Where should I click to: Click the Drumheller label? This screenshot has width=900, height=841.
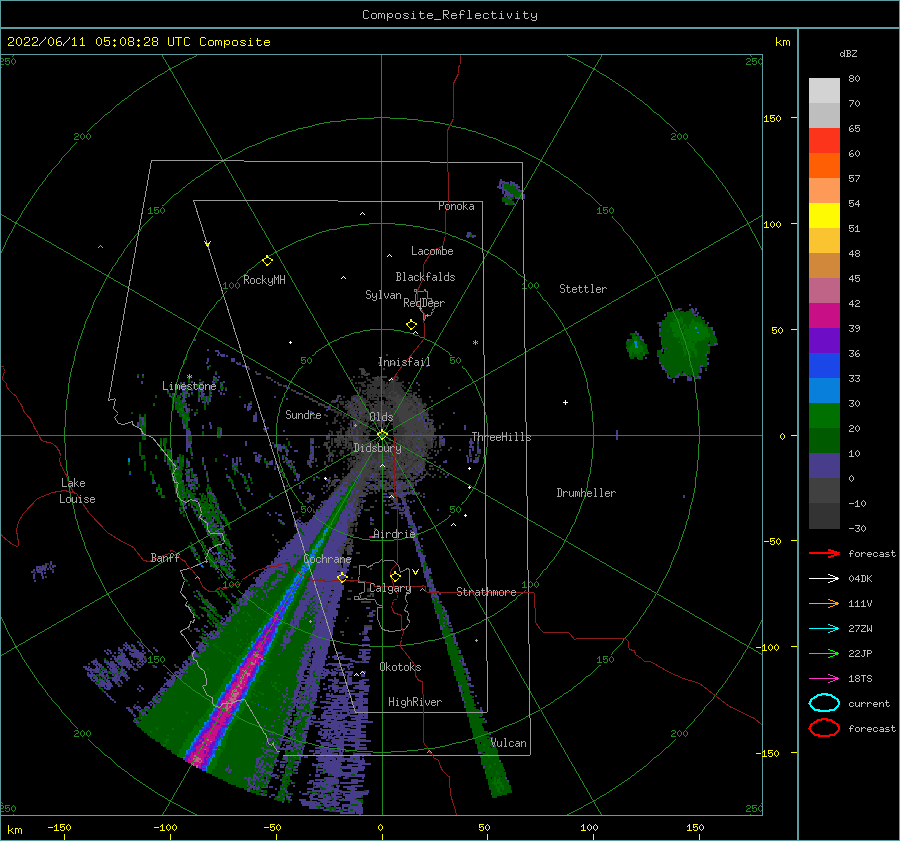586,493
